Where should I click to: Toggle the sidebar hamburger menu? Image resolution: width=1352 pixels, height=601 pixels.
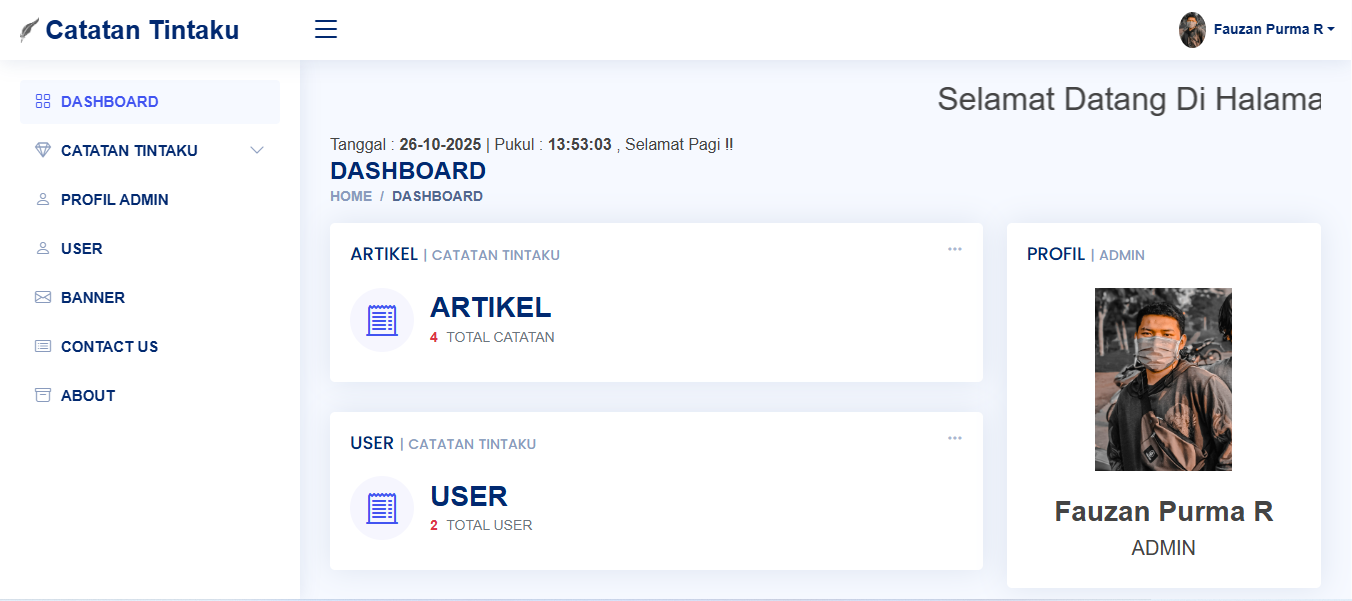(x=326, y=30)
